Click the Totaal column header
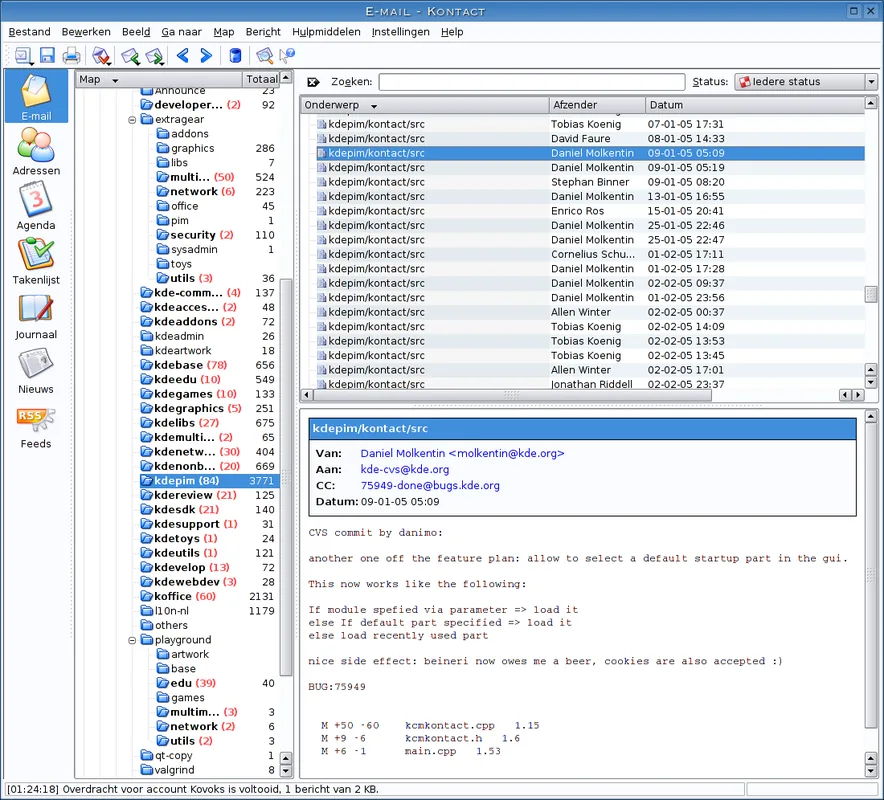The width and height of the screenshot is (884, 800). point(261,79)
